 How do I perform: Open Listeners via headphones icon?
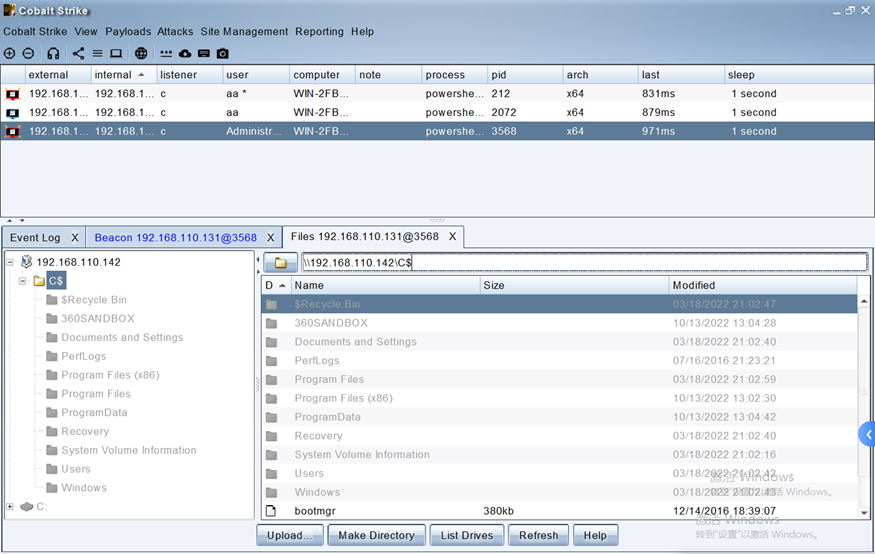pyautogui.click(x=53, y=54)
